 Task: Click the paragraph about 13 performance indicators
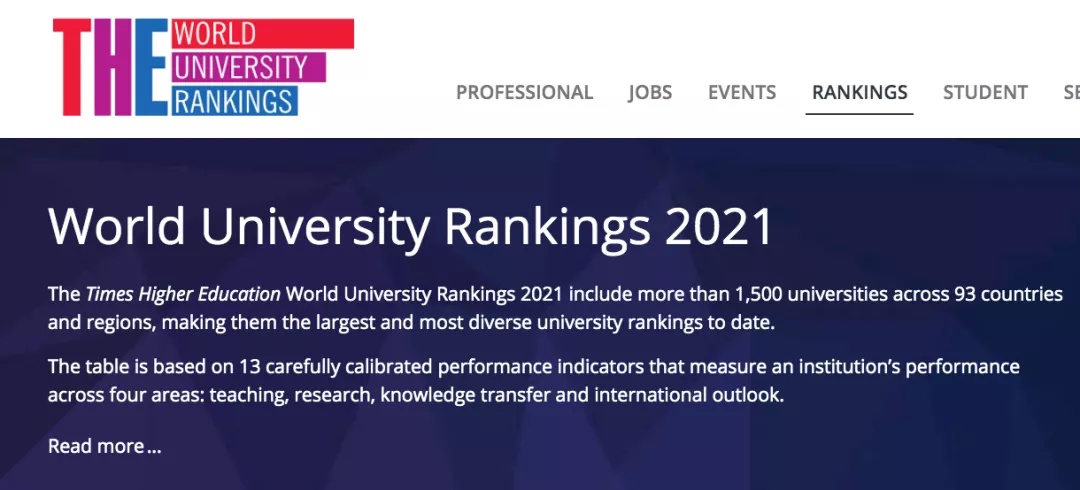coord(534,380)
